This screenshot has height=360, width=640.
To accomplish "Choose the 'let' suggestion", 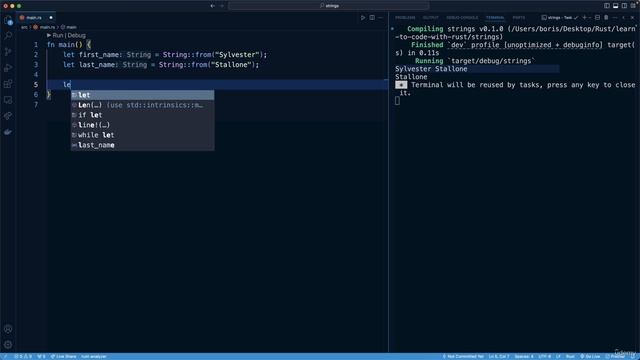I will click(142, 95).
